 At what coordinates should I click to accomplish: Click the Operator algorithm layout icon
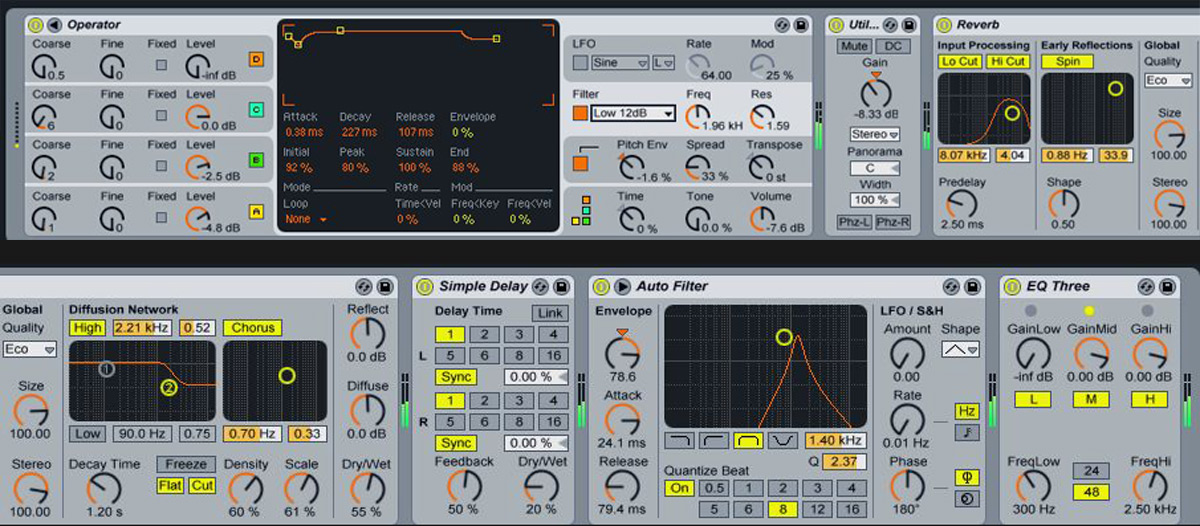point(581,212)
